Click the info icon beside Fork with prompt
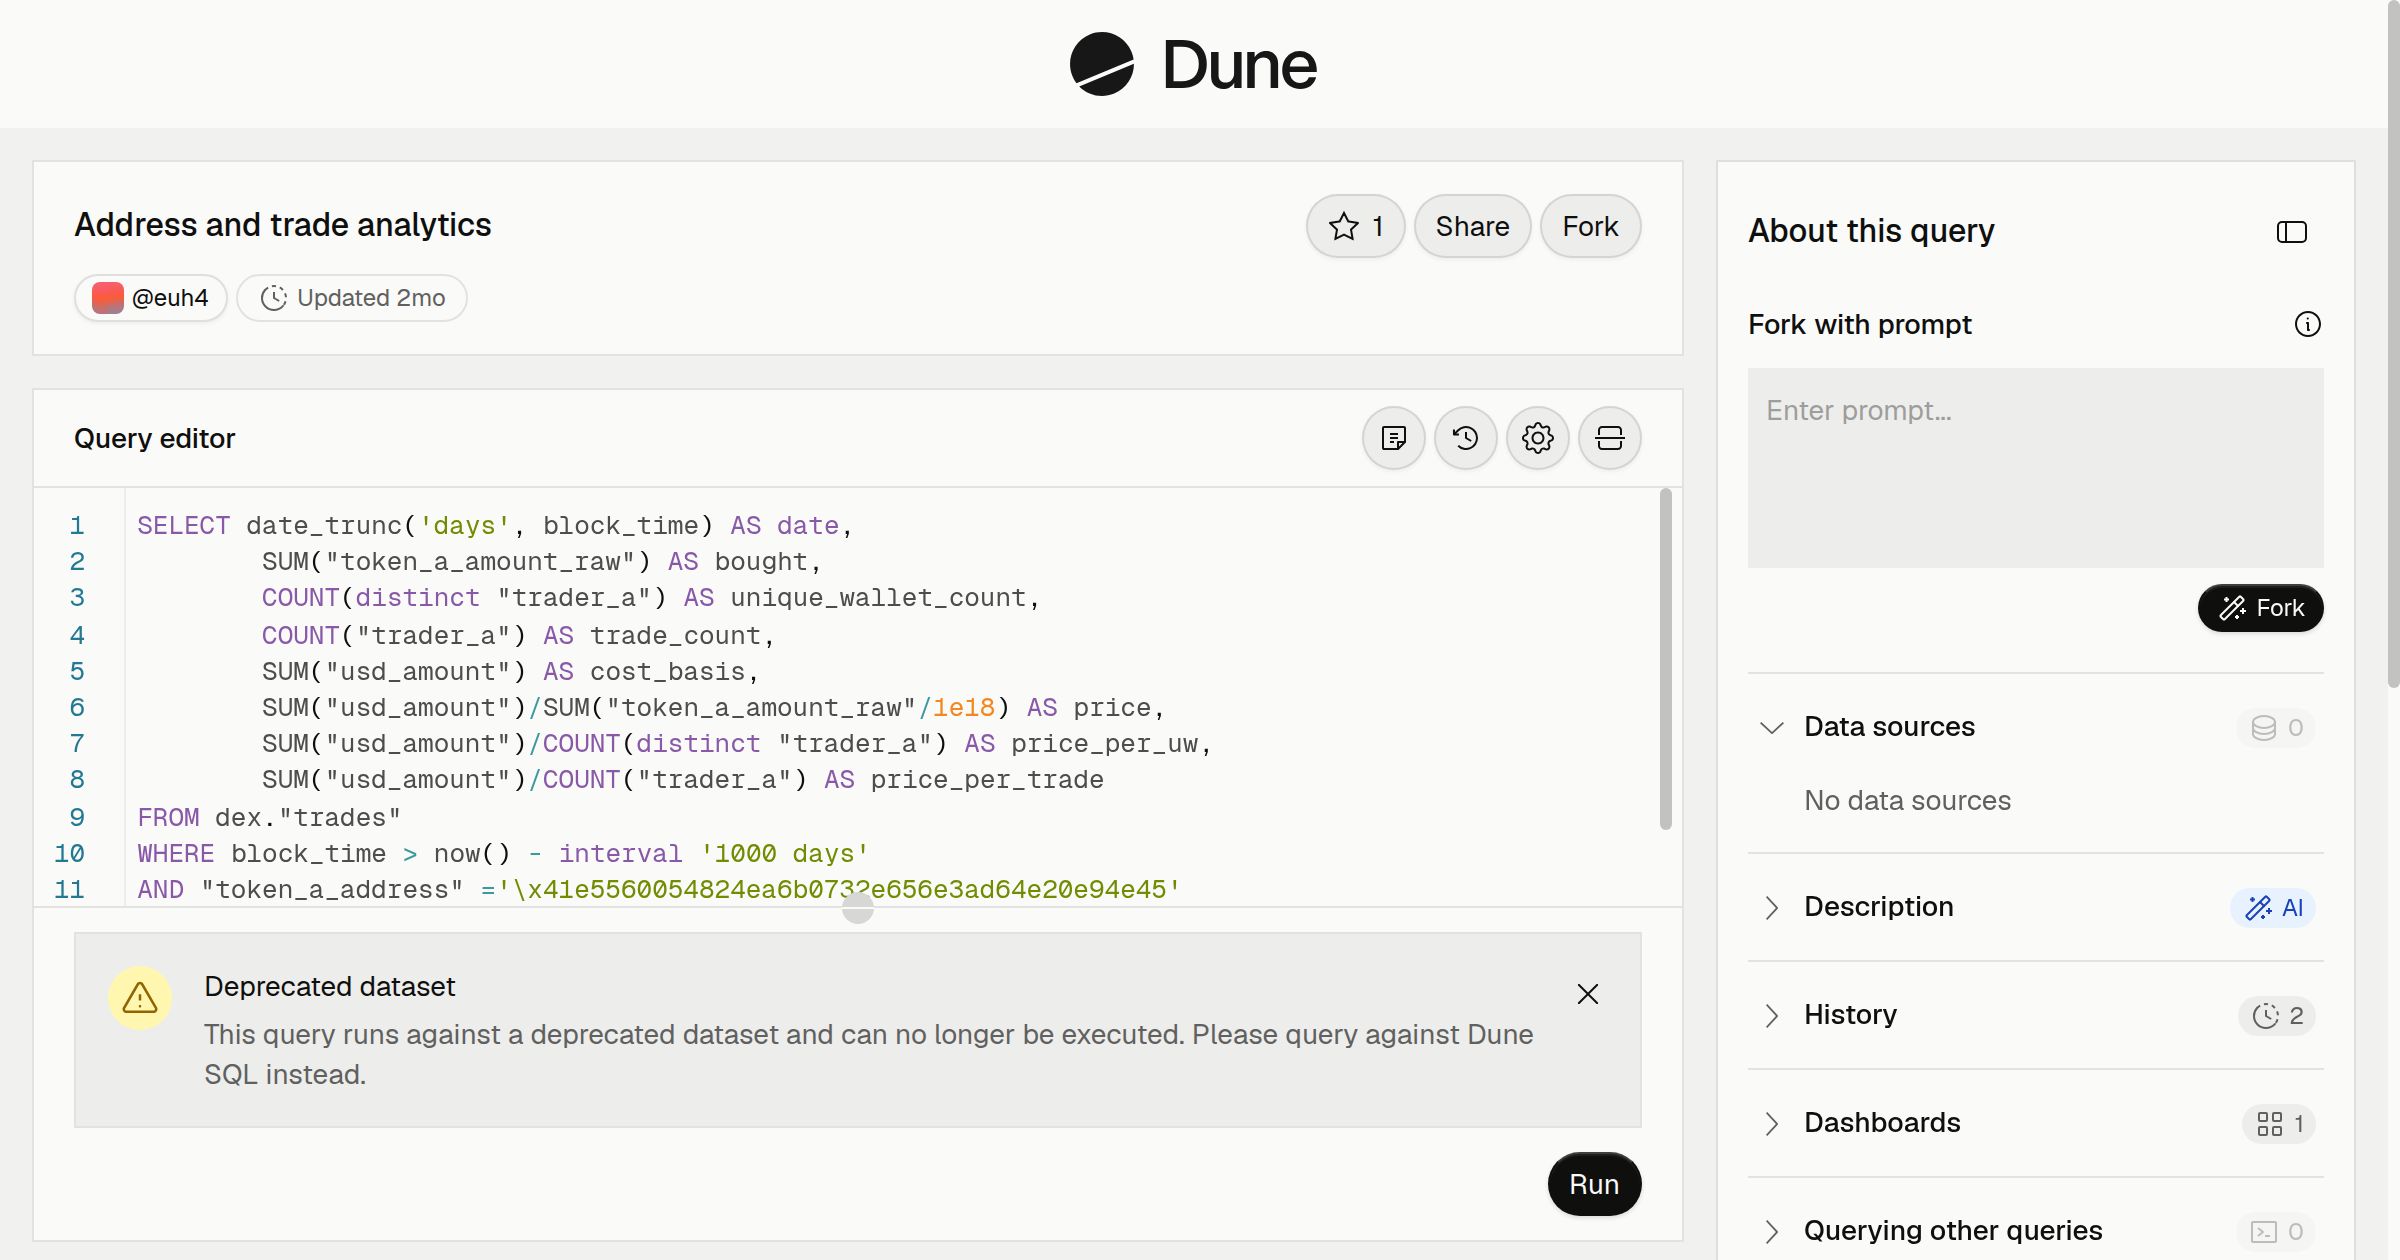 2308,324
